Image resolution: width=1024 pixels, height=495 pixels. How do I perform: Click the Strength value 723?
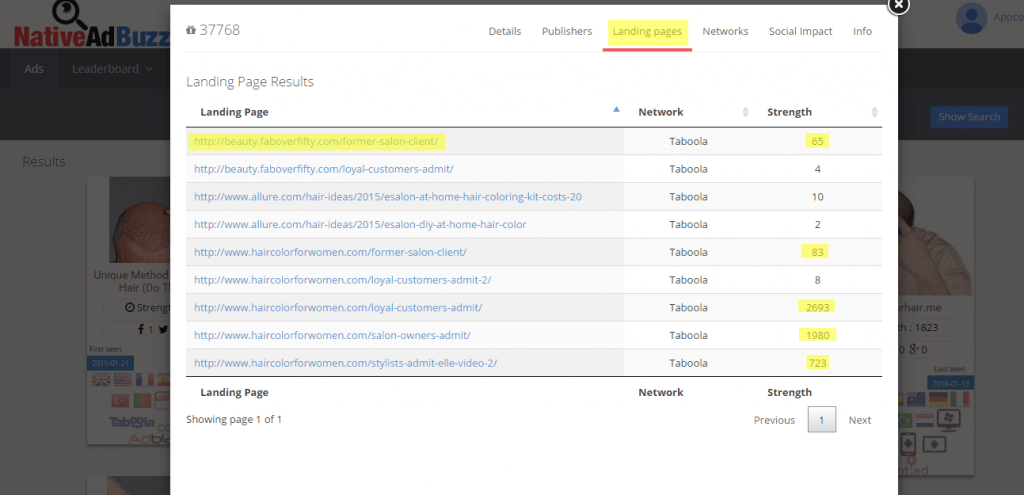[818, 363]
